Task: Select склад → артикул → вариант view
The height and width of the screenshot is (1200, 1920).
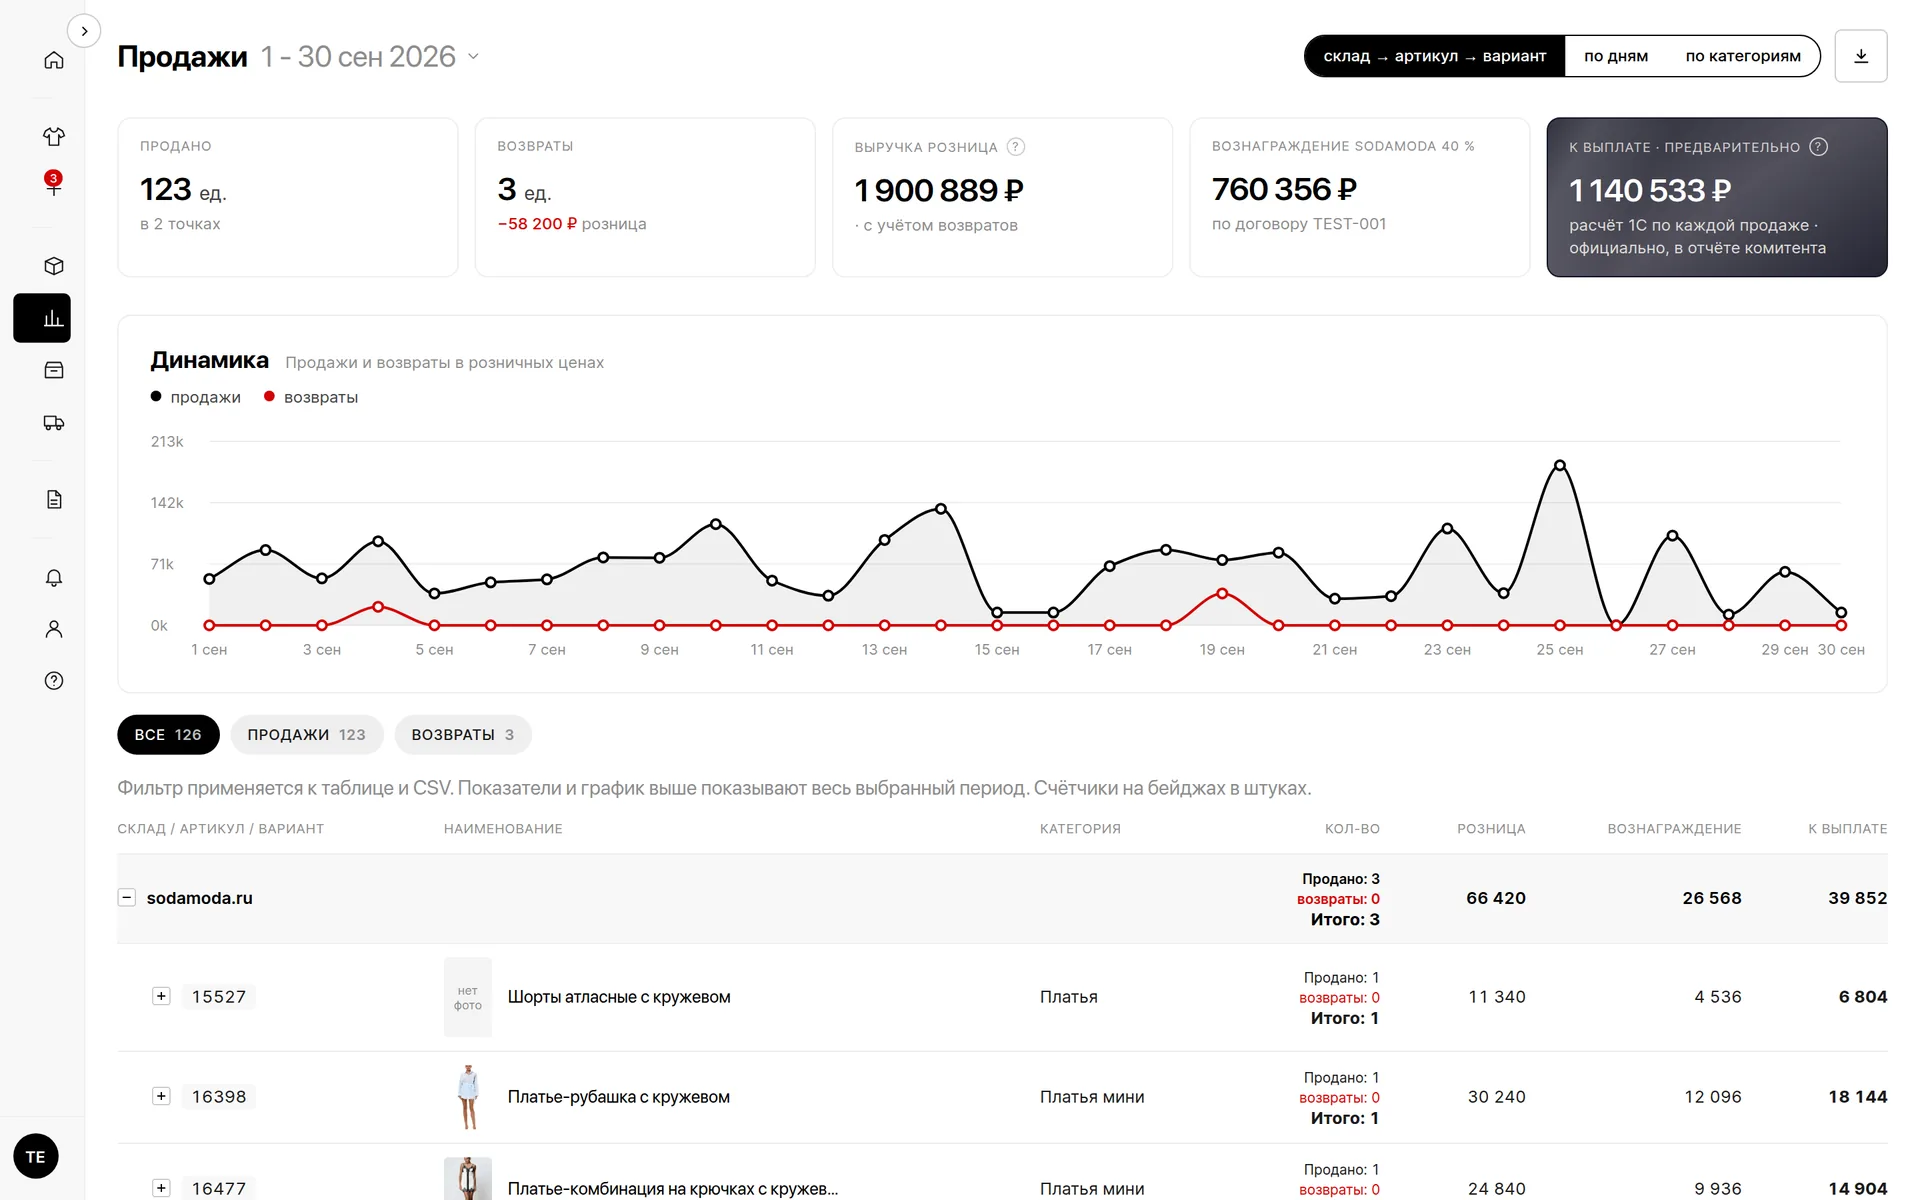Action: point(1435,56)
